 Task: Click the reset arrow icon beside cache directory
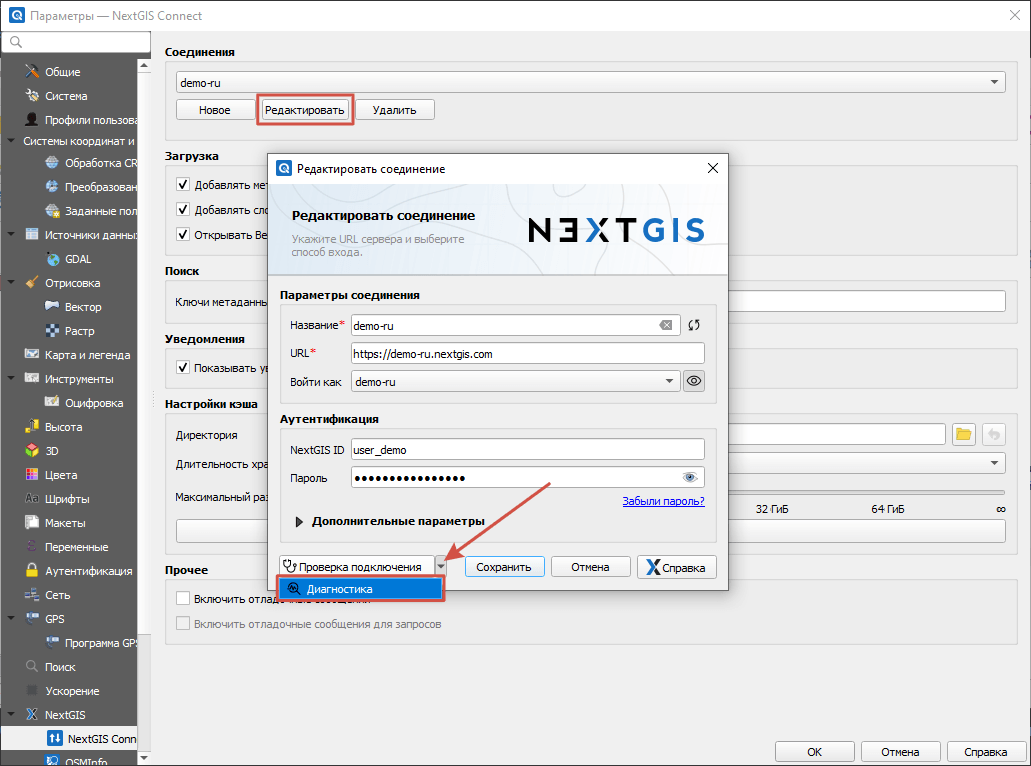(994, 435)
